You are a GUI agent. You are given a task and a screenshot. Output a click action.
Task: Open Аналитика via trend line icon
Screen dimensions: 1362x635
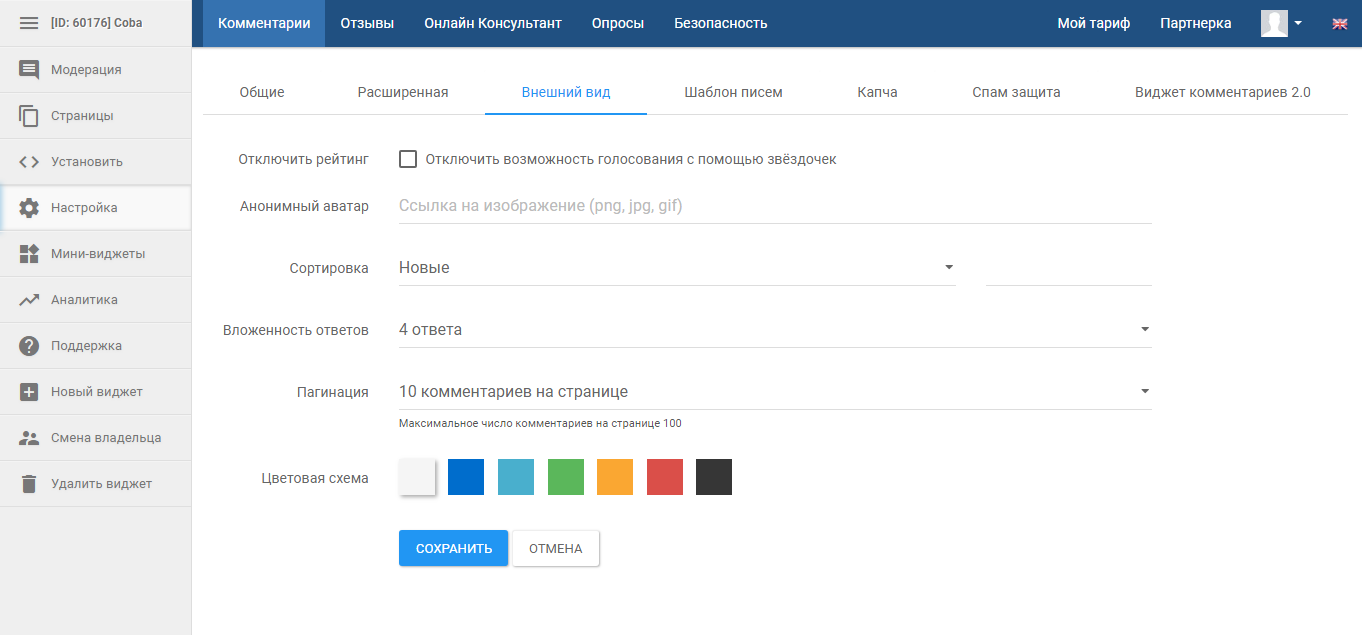coord(29,300)
